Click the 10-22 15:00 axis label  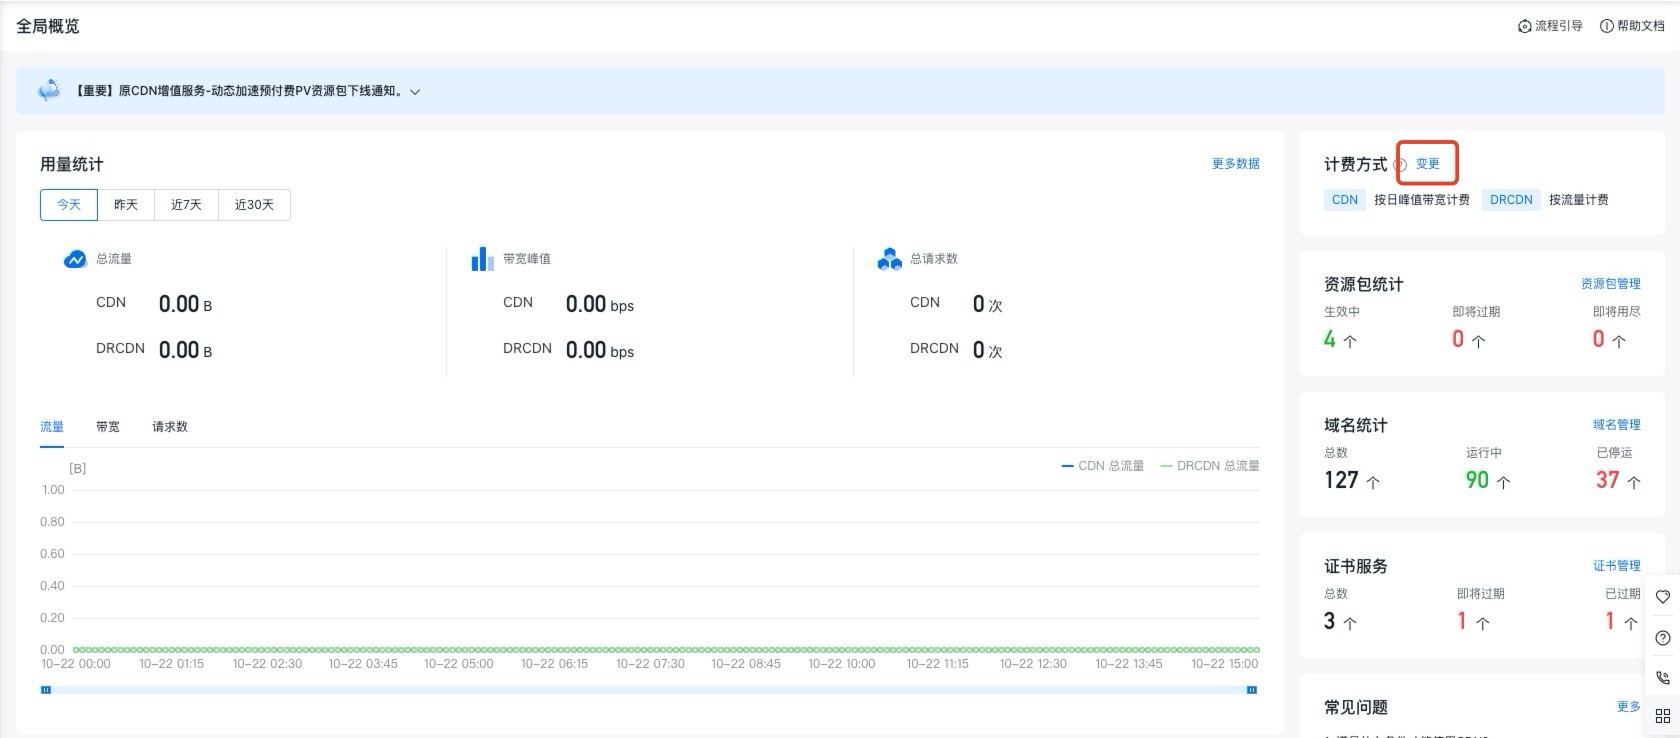[1225, 664]
